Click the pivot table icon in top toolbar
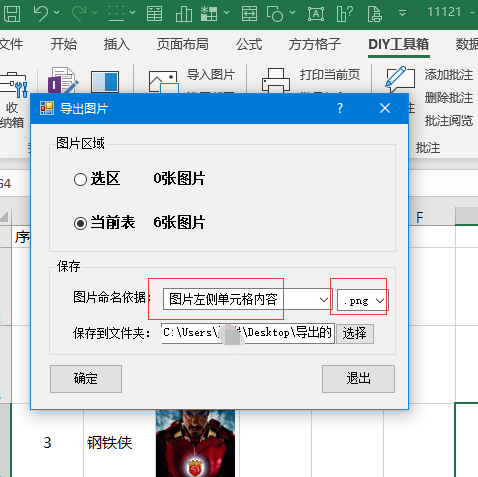This screenshot has width=478, height=477. (x=209, y=13)
